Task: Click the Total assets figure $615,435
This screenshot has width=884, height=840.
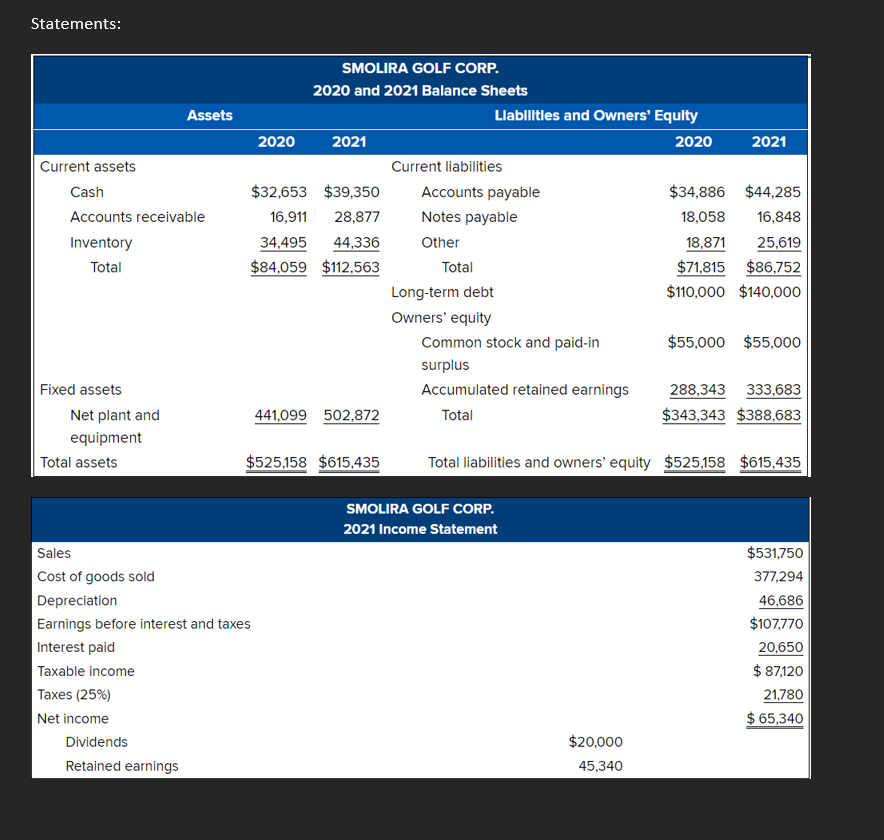Action: coord(350,462)
